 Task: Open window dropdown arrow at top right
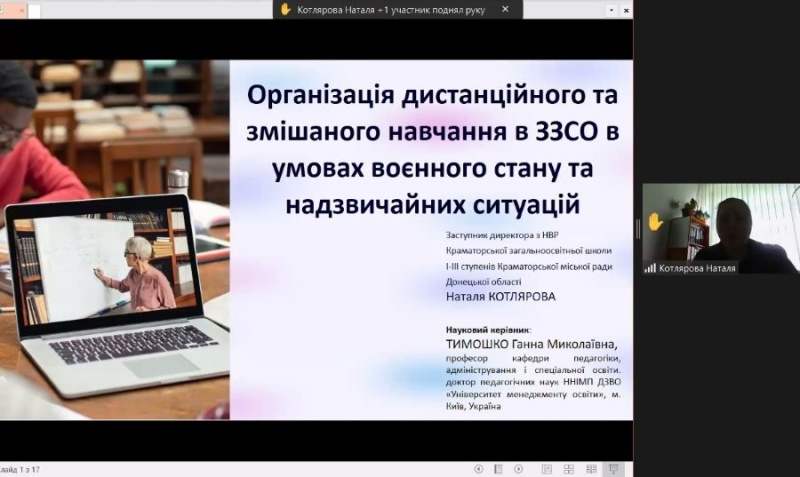point(611,10)
